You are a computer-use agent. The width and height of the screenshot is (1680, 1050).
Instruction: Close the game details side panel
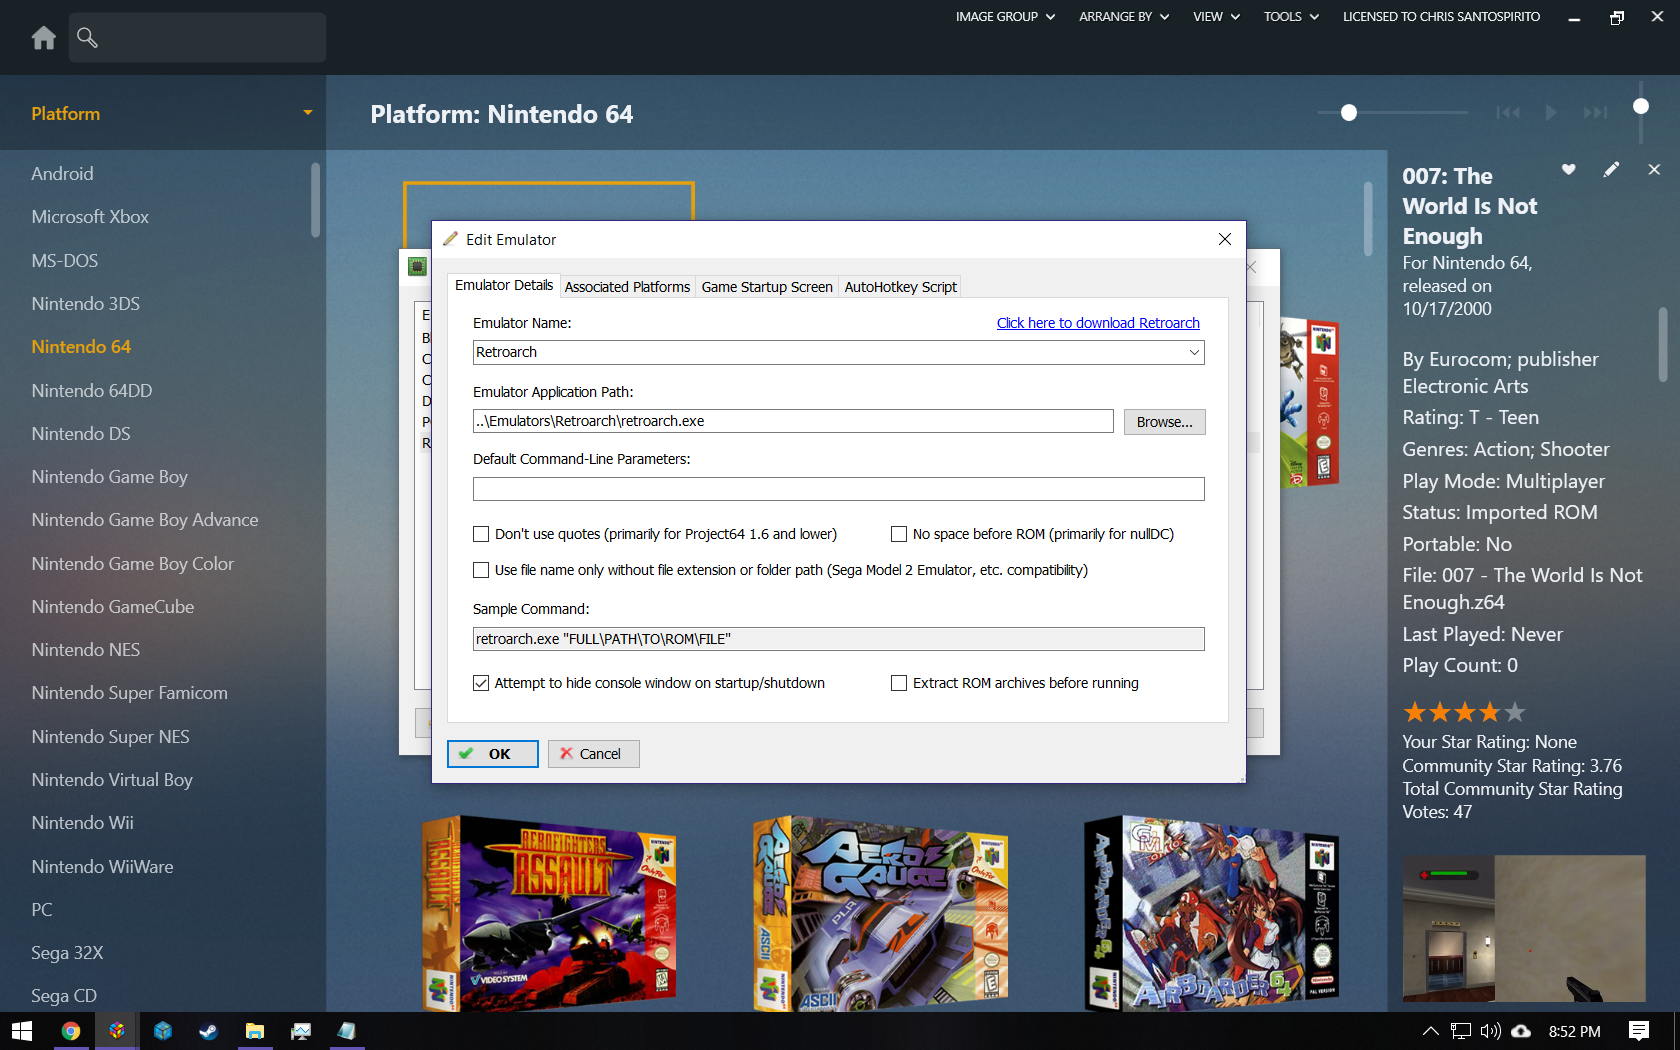[x=1654, y=169]
